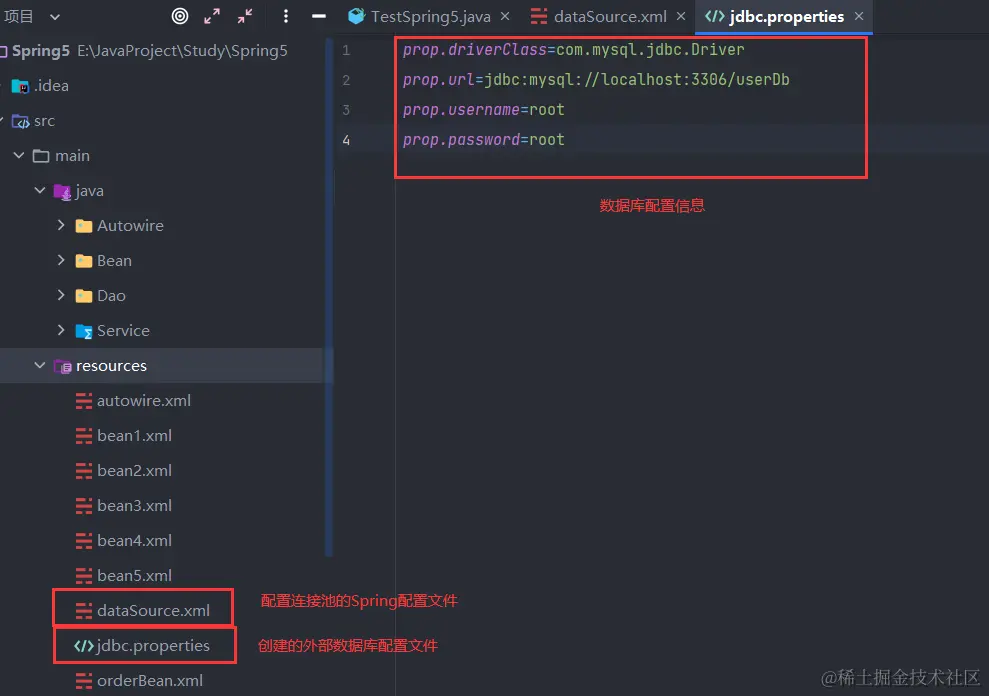989x696 pixels.
Task: Open jdbc.properties in project tree
Action: [x=153, y=646]
